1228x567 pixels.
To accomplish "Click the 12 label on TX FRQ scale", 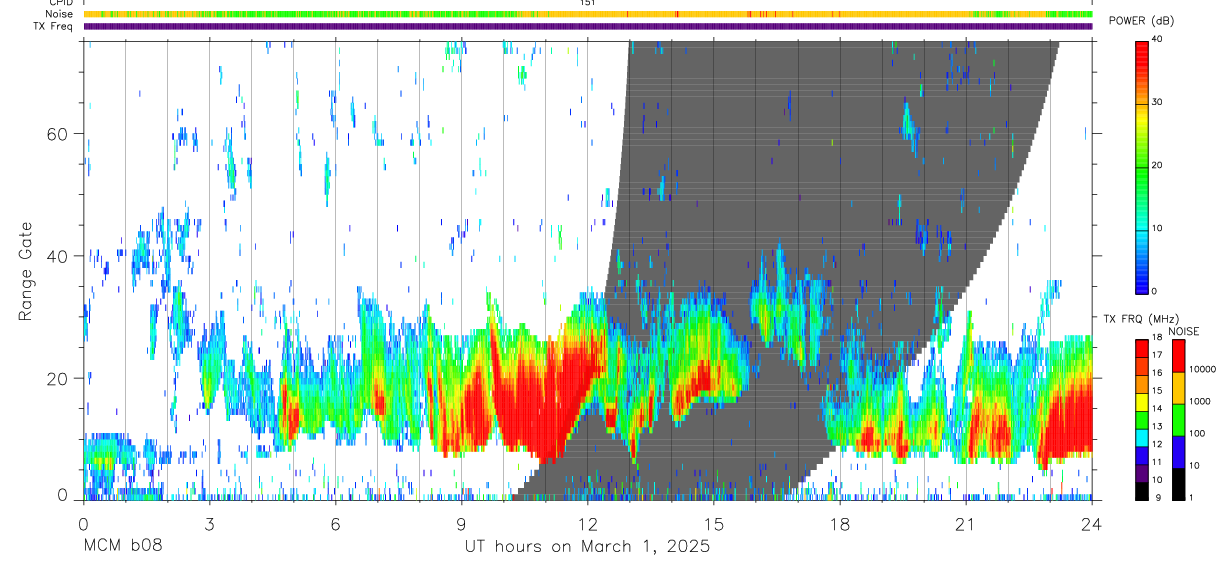I will (1156, 444).
